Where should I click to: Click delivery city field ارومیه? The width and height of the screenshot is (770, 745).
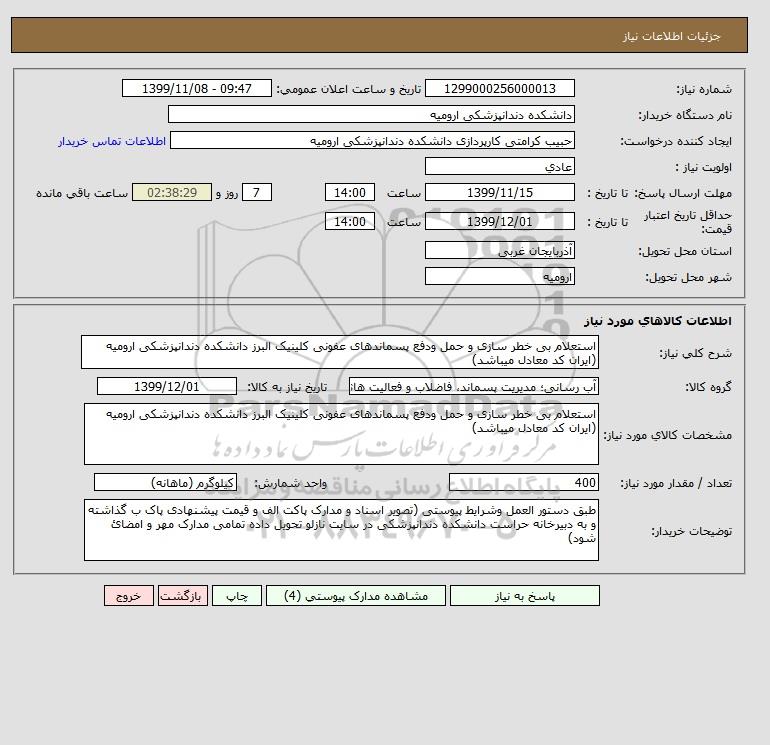(500, 276)
